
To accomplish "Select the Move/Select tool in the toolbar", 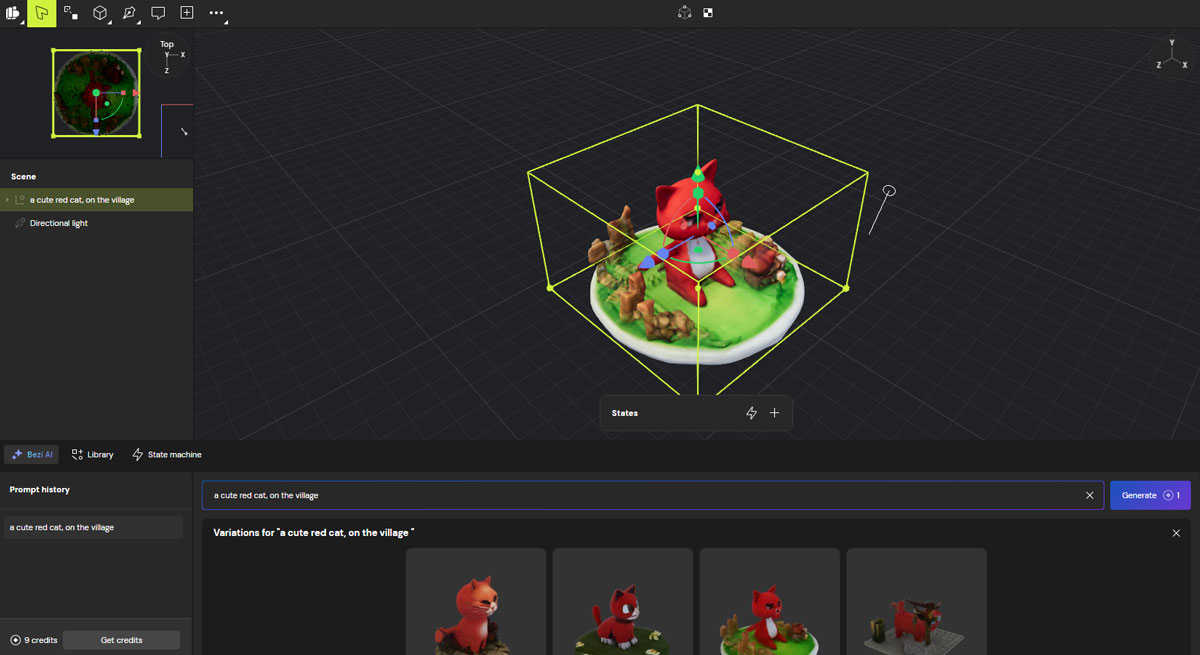I will coord(41,13).
